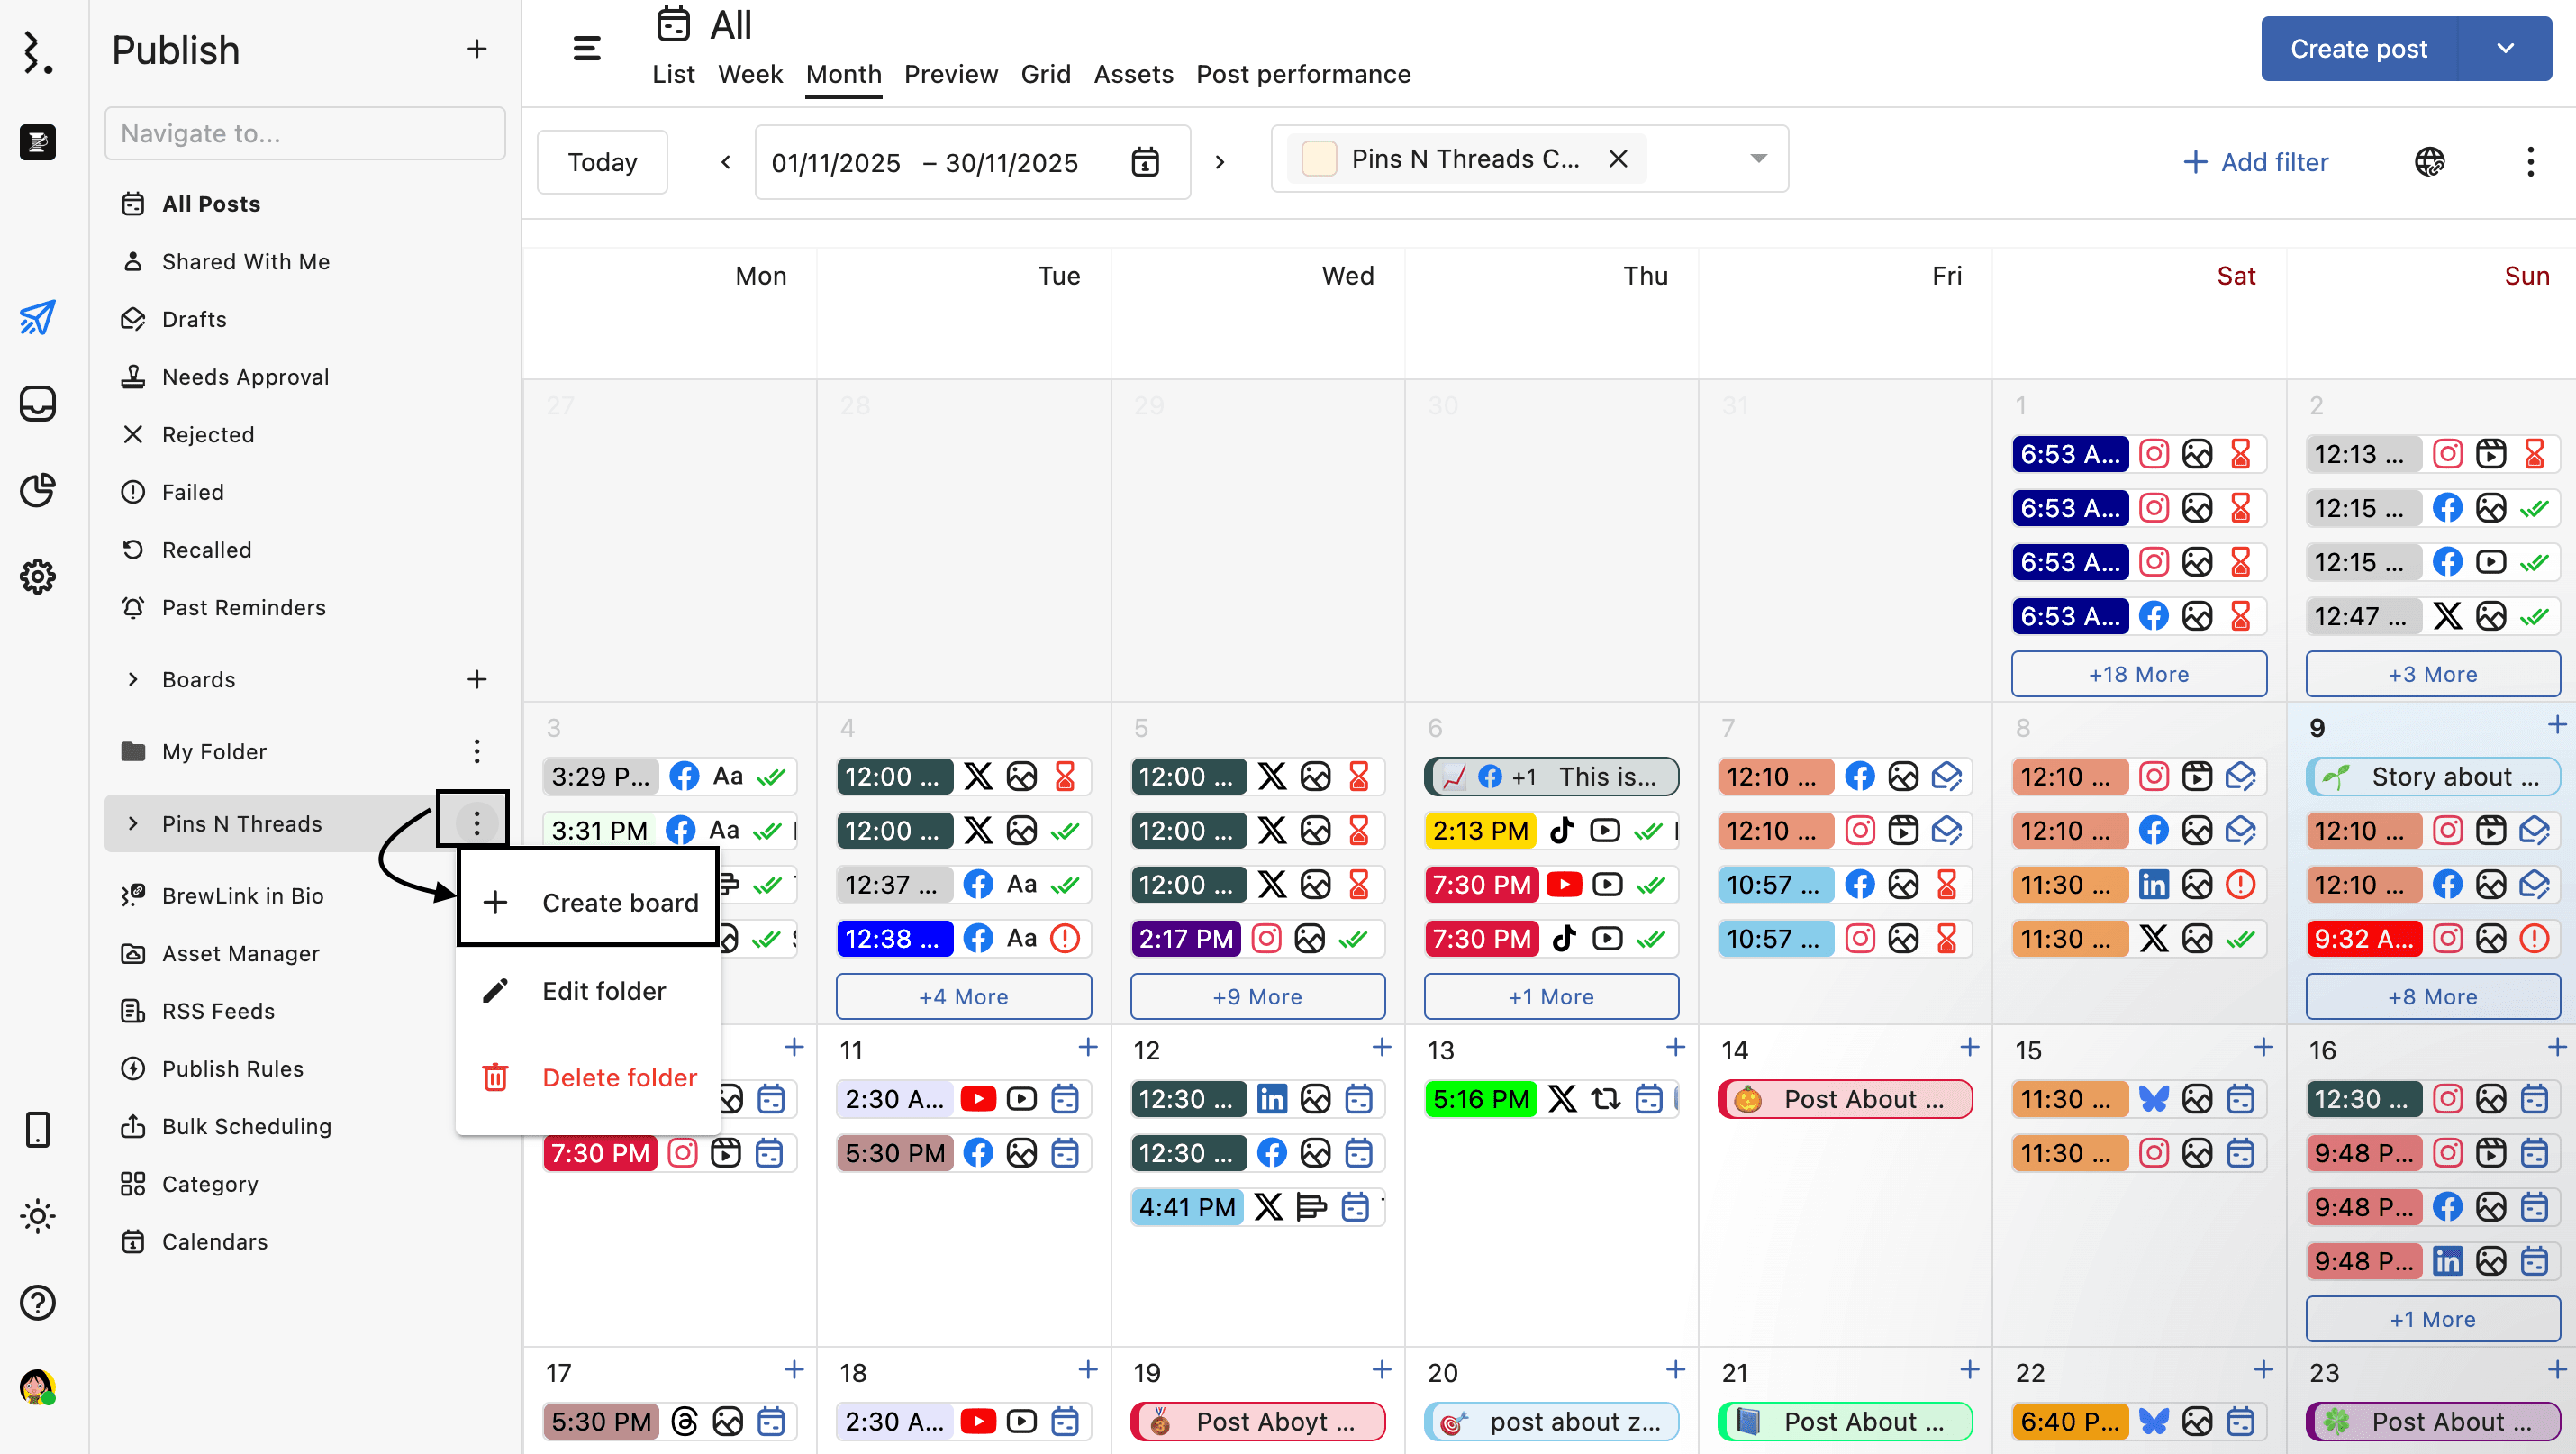This screenshot has width=2576, height=1454.
Task: Click the Settings gear icon
Action: [x=37, y=576]
